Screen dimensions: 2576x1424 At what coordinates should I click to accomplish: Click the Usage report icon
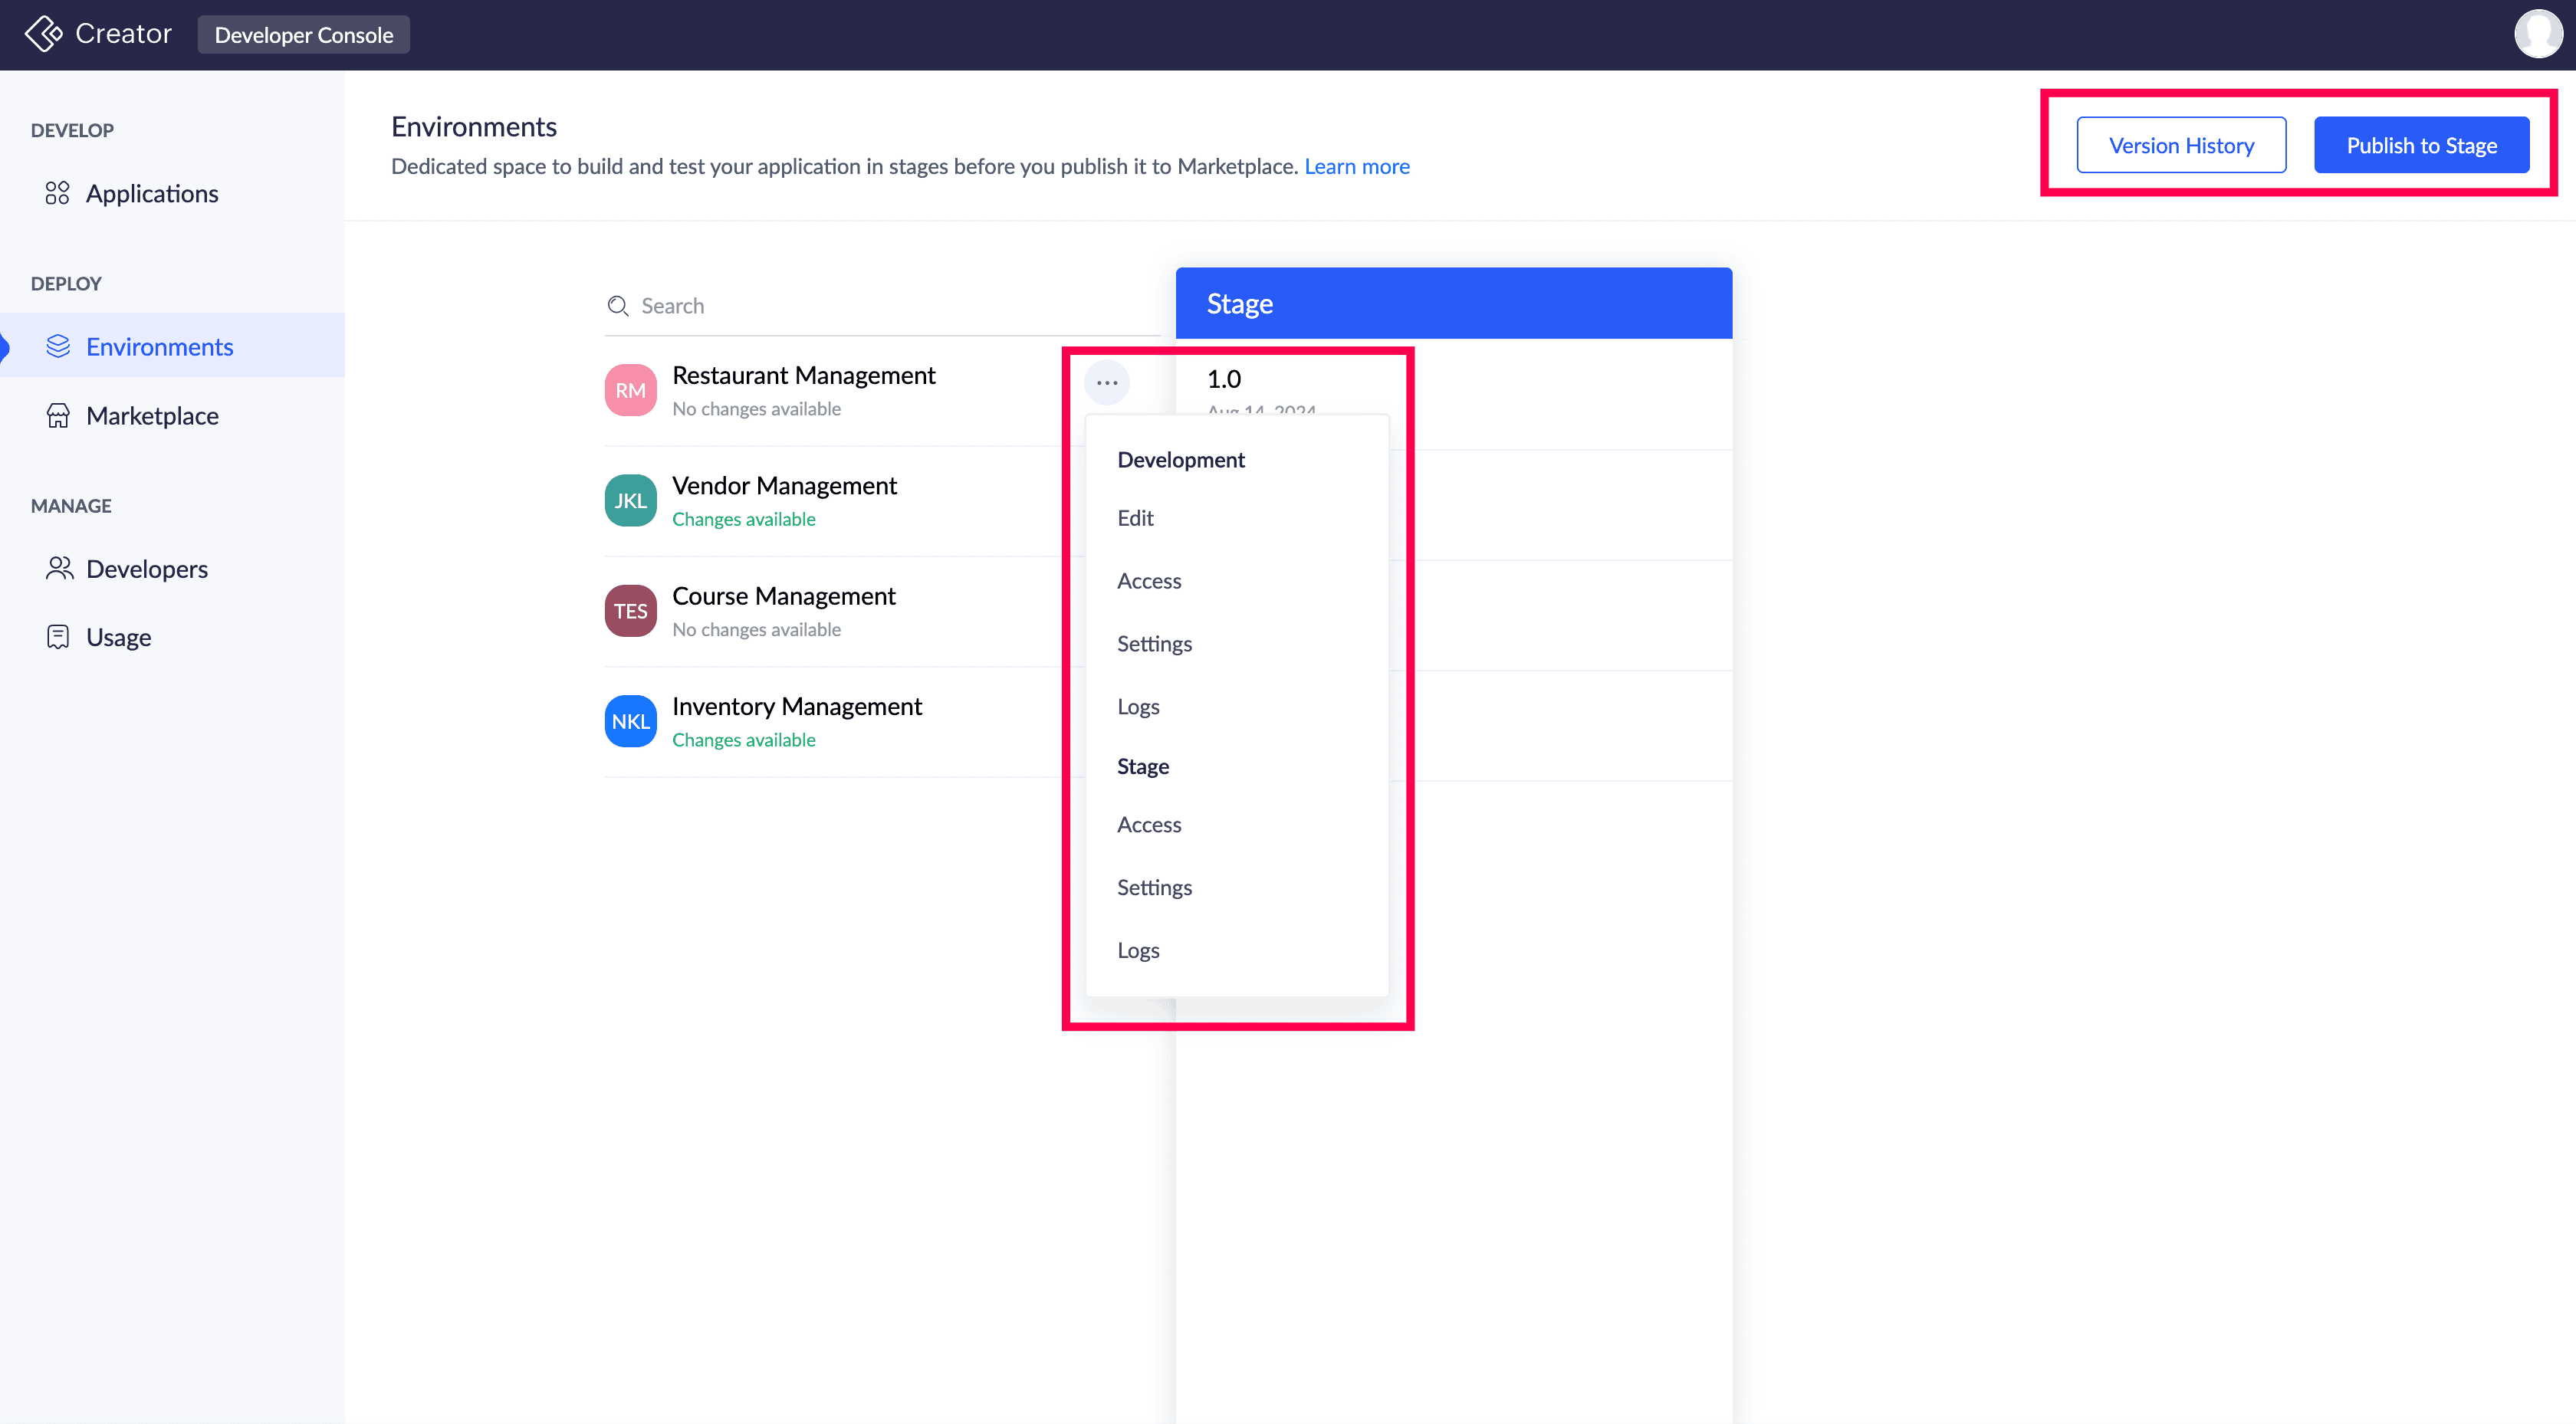pos(58,637)
